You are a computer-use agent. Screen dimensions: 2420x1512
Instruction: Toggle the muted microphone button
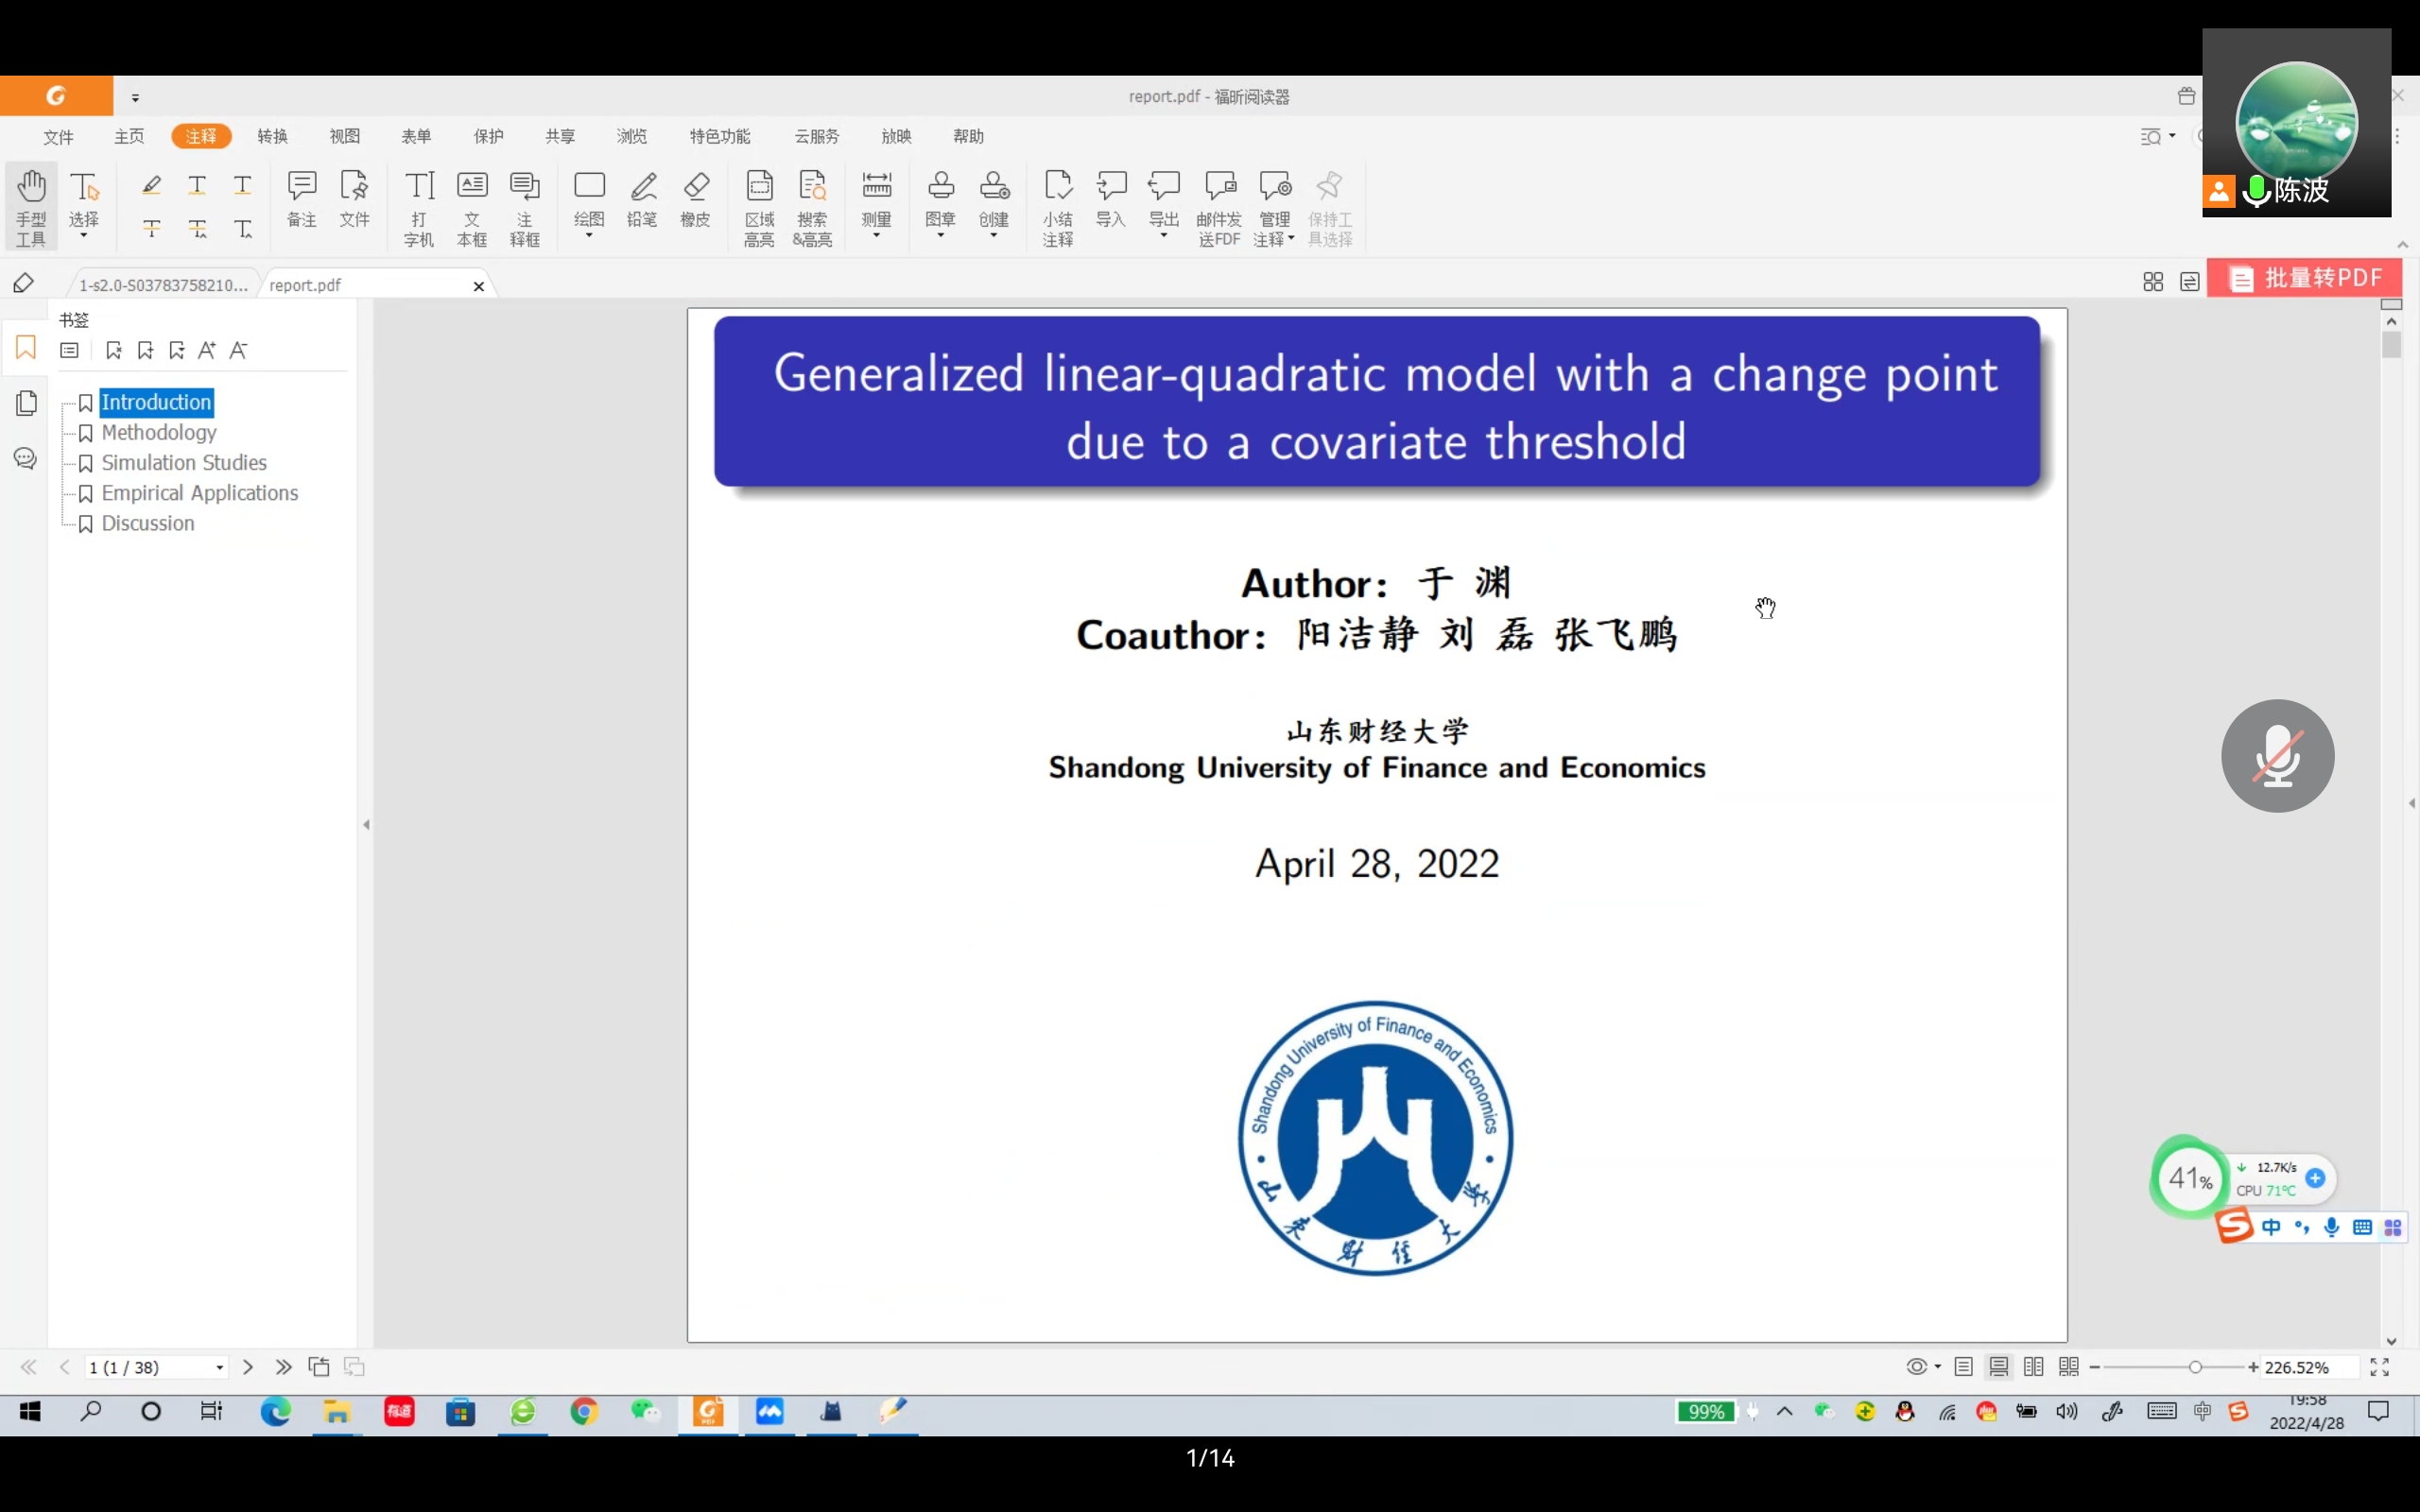(2277, 756)
